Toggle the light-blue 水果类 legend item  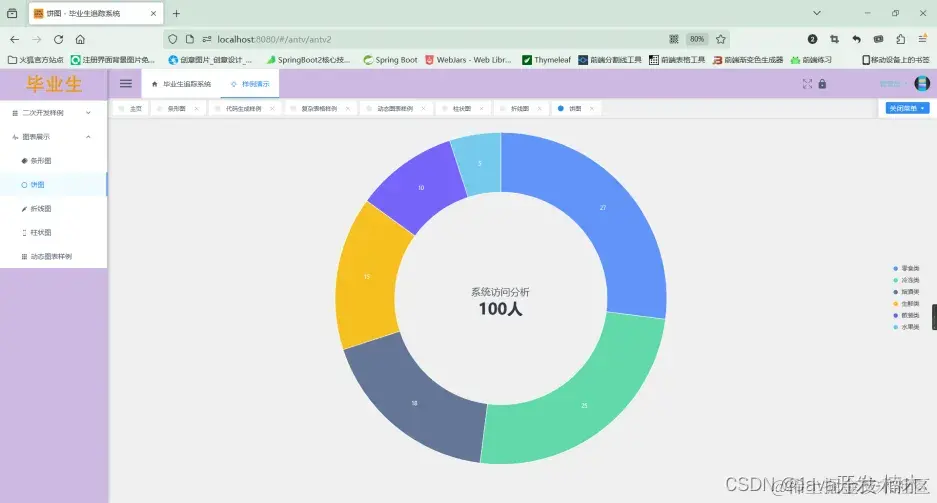(906, 327)
